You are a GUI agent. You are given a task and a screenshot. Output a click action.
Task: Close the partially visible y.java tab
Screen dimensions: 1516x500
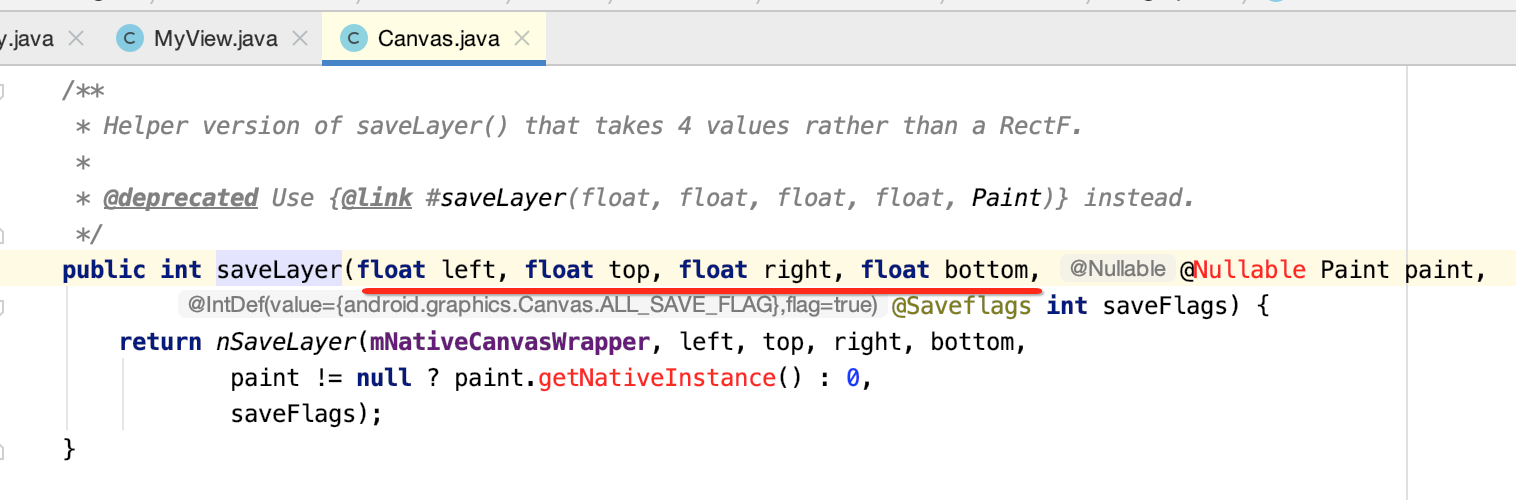[74, 40]
